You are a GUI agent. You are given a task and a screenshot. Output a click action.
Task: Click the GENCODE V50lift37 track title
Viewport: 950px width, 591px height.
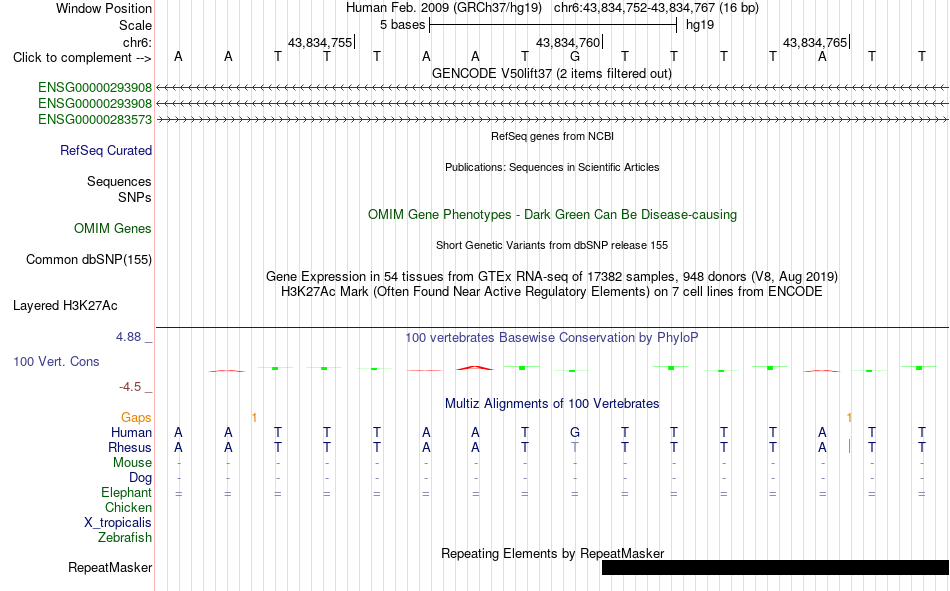552,73
